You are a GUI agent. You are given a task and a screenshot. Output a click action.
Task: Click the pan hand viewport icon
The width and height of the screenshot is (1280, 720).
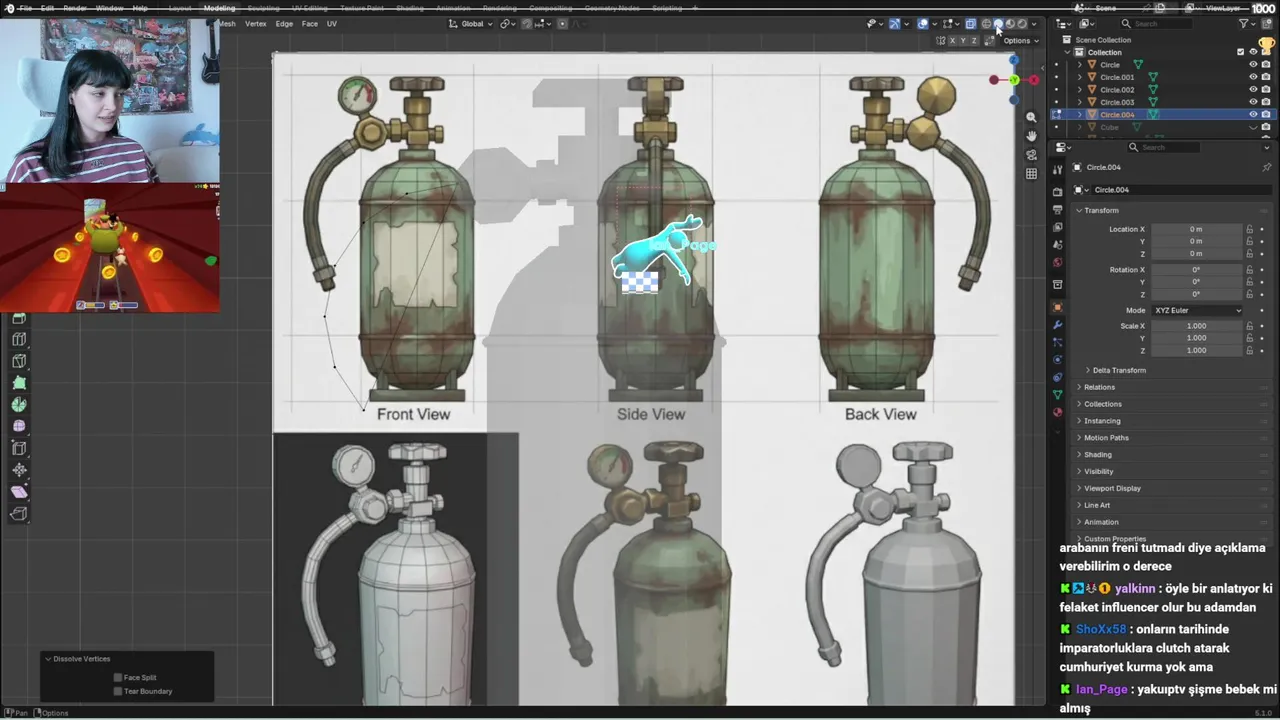(x=1031, y=136)
